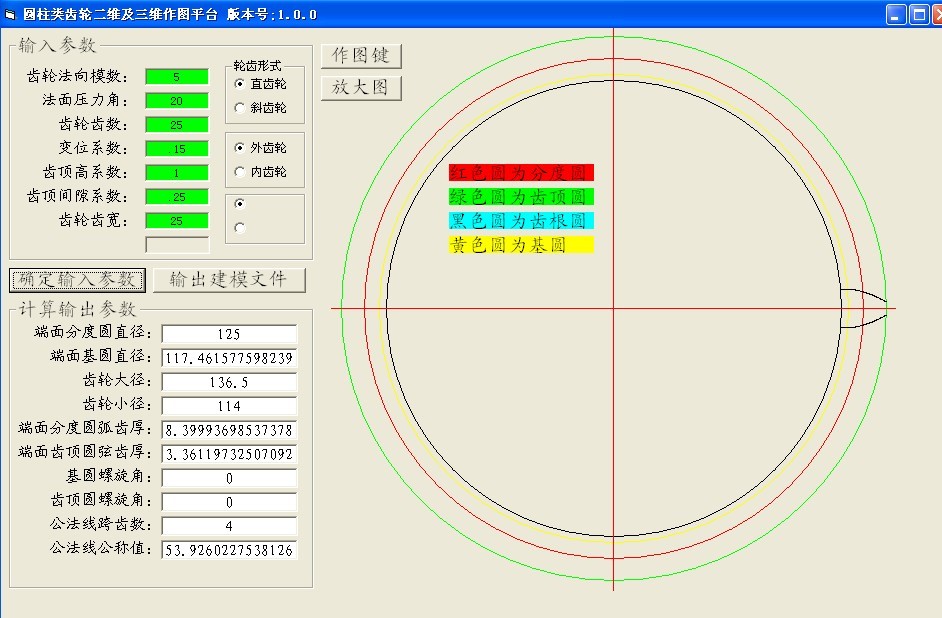
Task: Click the 齿轮小径 output box
Action: [229, 406]
